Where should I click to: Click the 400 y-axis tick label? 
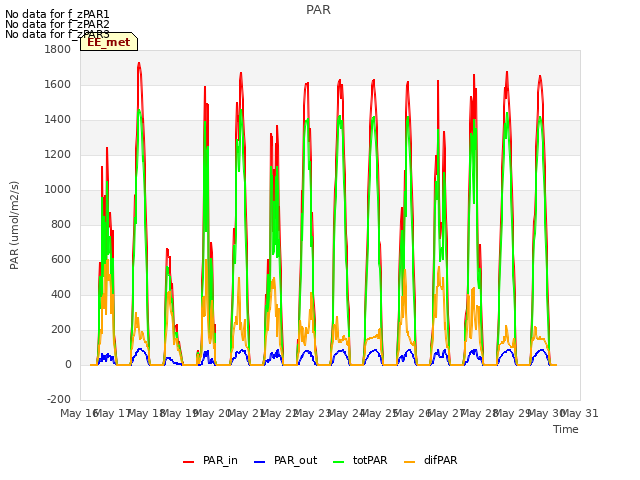click(61, 295)
